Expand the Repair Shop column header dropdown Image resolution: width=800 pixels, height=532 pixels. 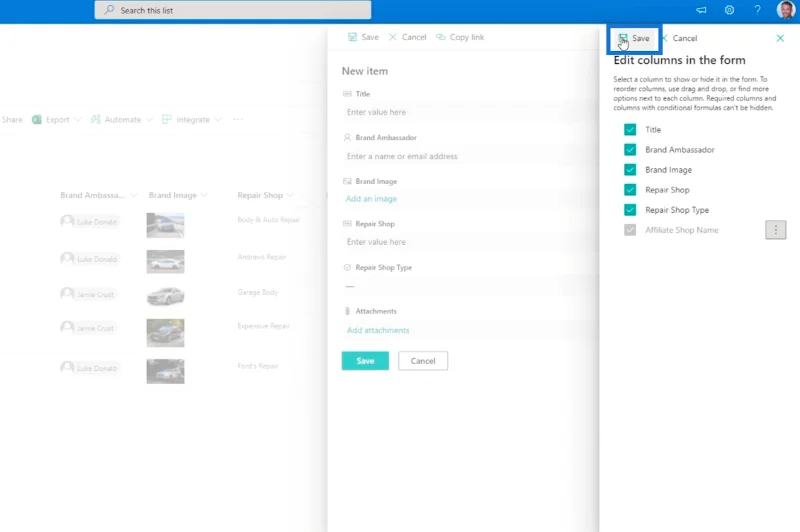click(290, 195)
